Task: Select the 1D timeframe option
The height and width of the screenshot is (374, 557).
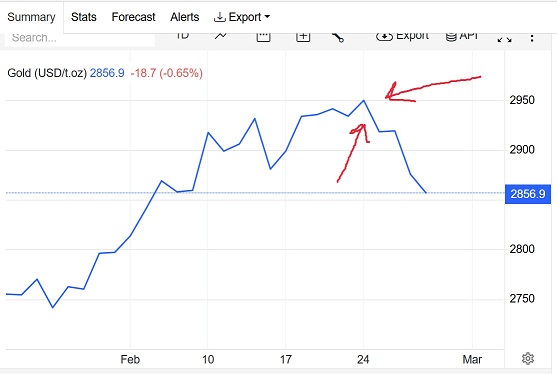Action: pyautogui.click(x=182, y=36)
